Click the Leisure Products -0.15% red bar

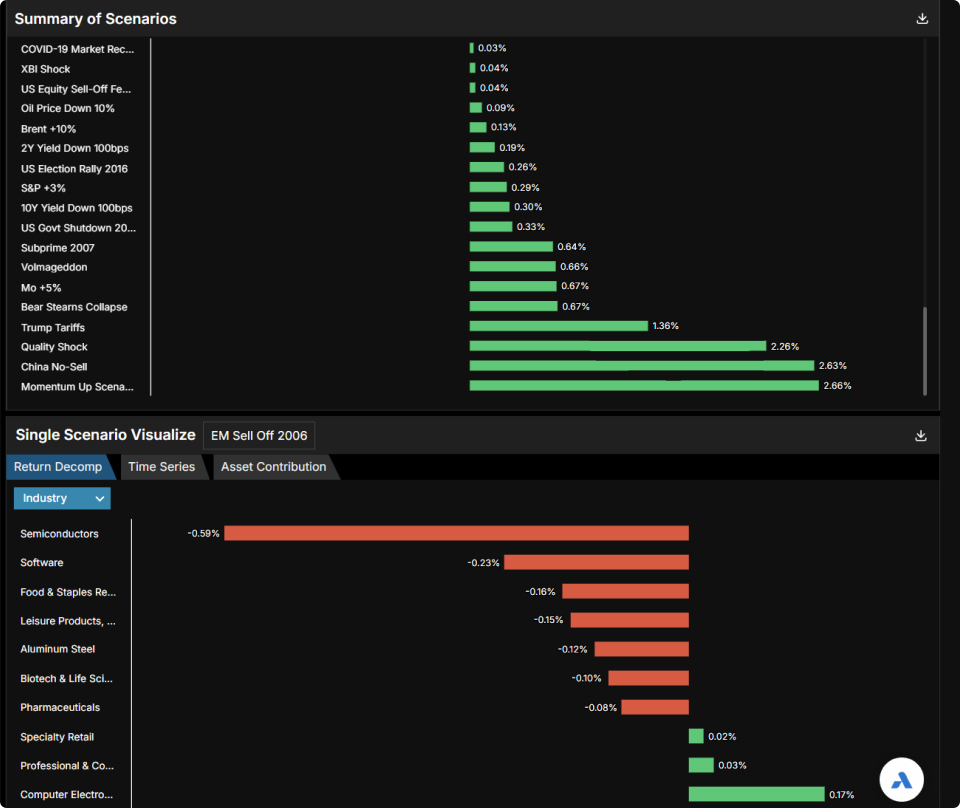click(629, 620)
